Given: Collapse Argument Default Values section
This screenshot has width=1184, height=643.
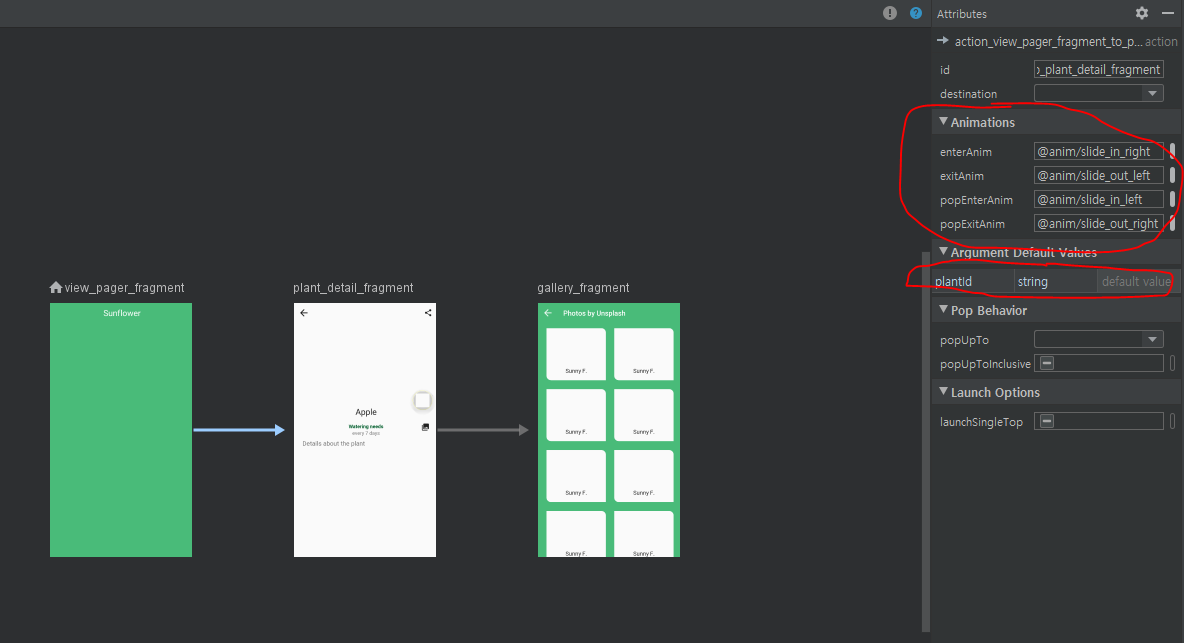Looking at the screenshot, I should (x=943, y=251).
